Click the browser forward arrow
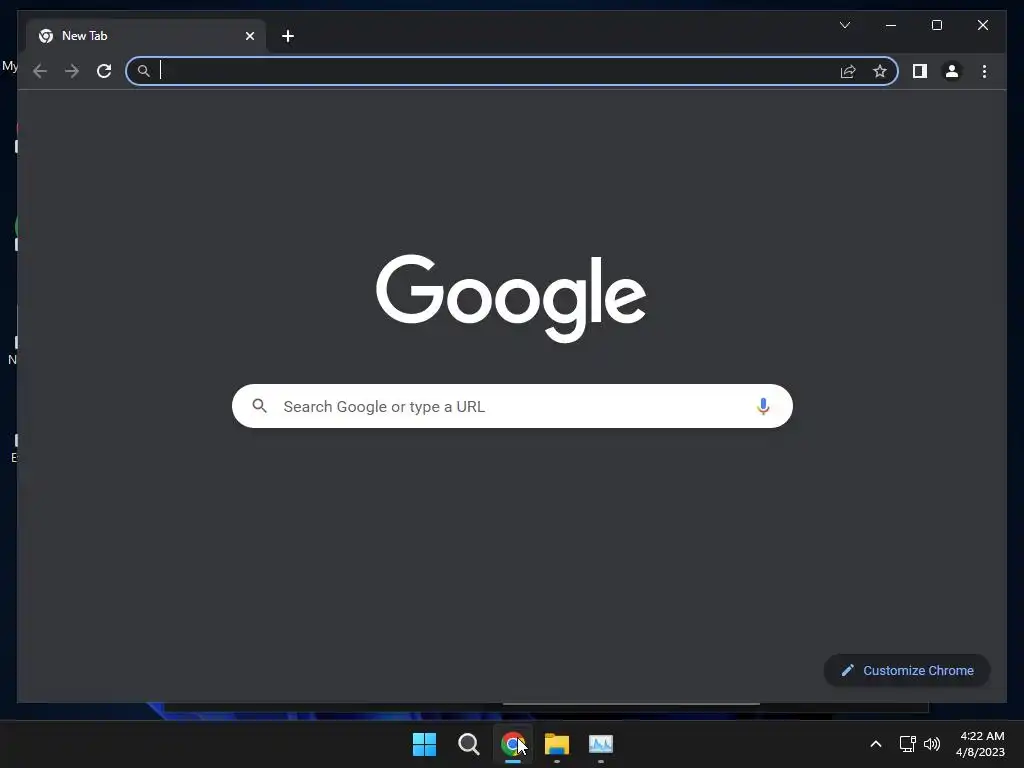Screen dimensions: 1024x768 coord(72,71)
